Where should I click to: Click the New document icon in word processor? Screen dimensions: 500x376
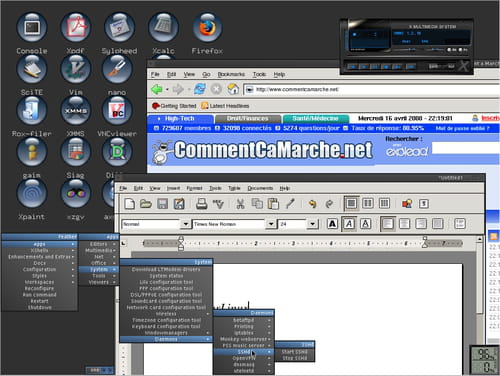click(129, 203)
